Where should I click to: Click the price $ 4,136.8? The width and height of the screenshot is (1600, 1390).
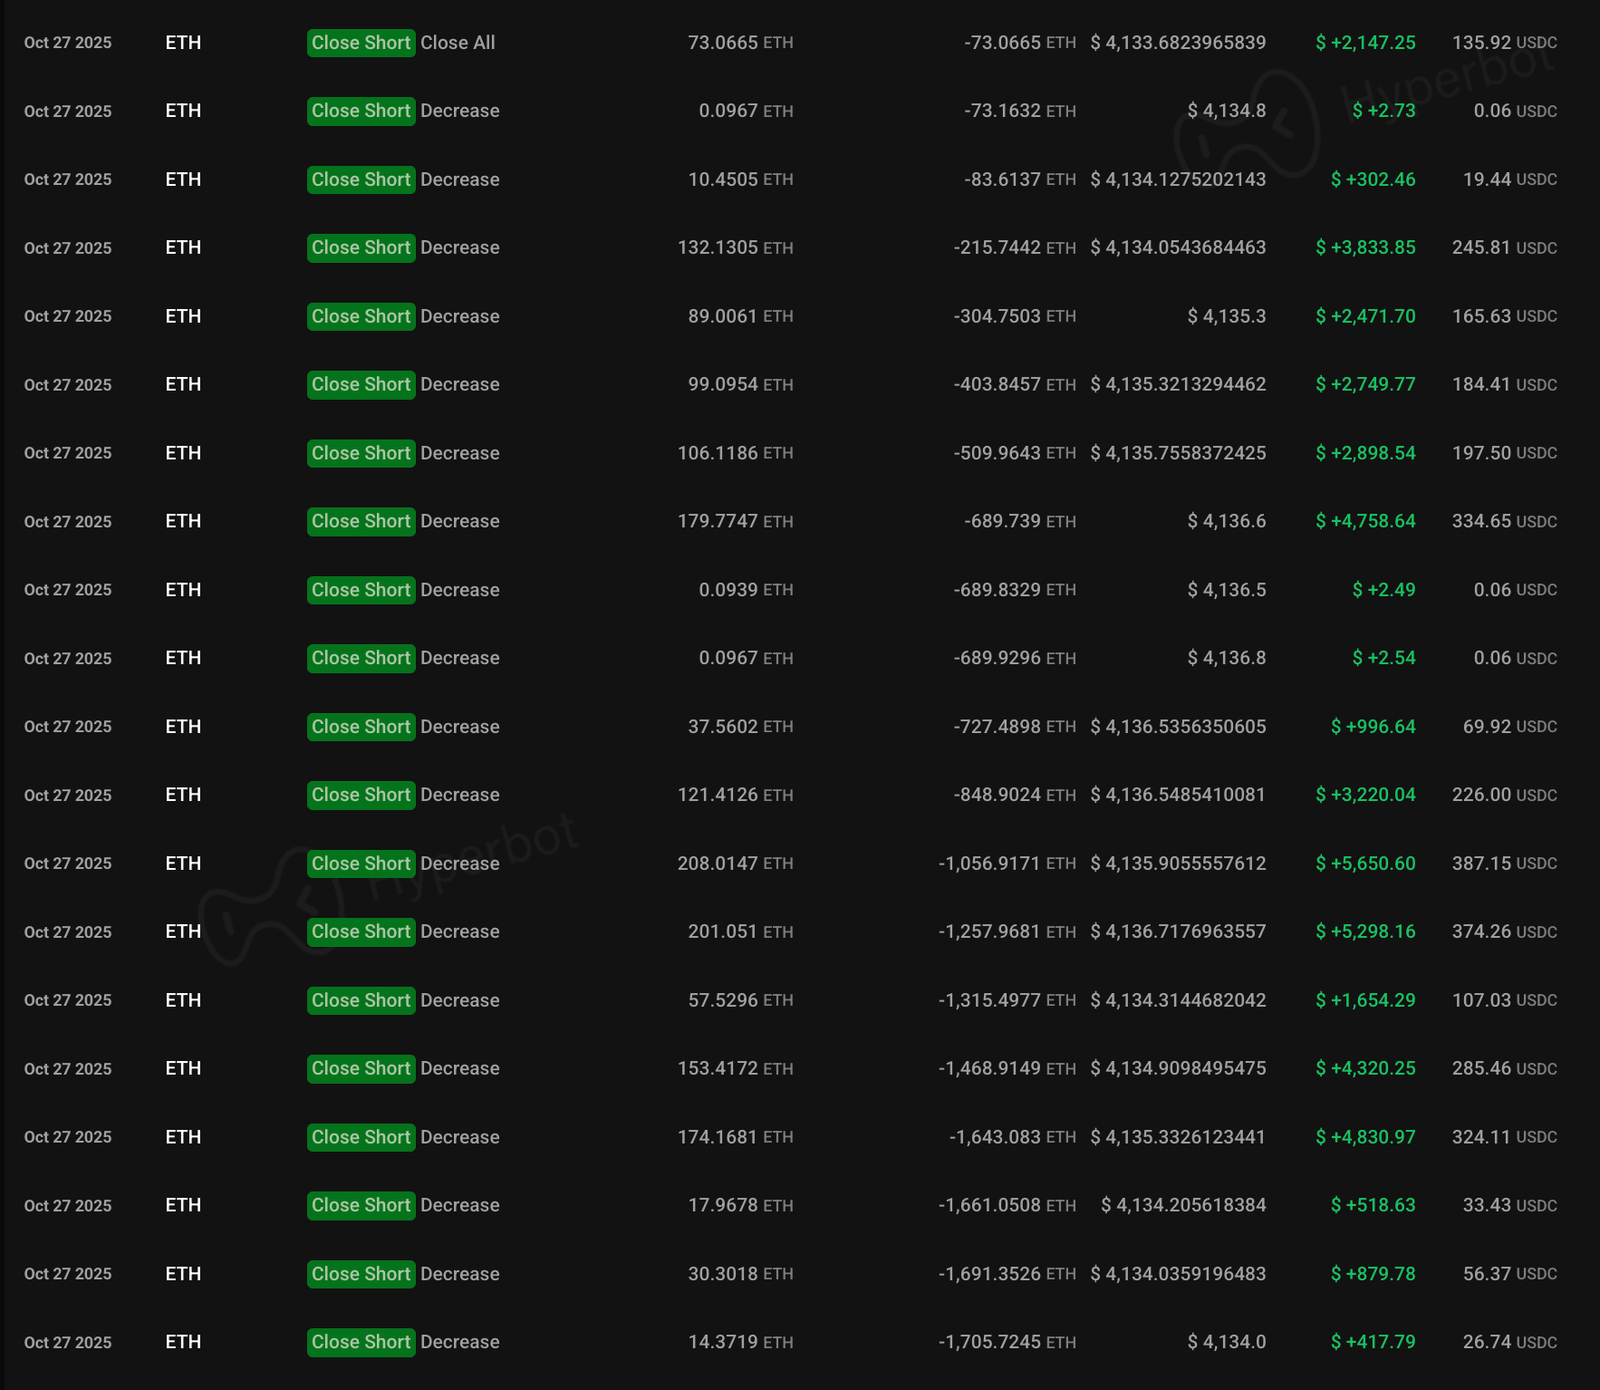(1227, 659)
